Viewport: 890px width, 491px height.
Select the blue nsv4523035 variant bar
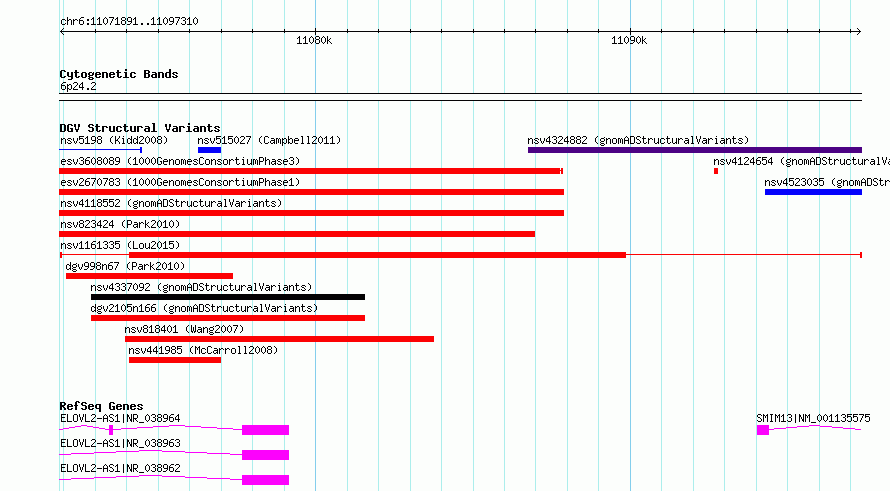(x=813, y=192)
